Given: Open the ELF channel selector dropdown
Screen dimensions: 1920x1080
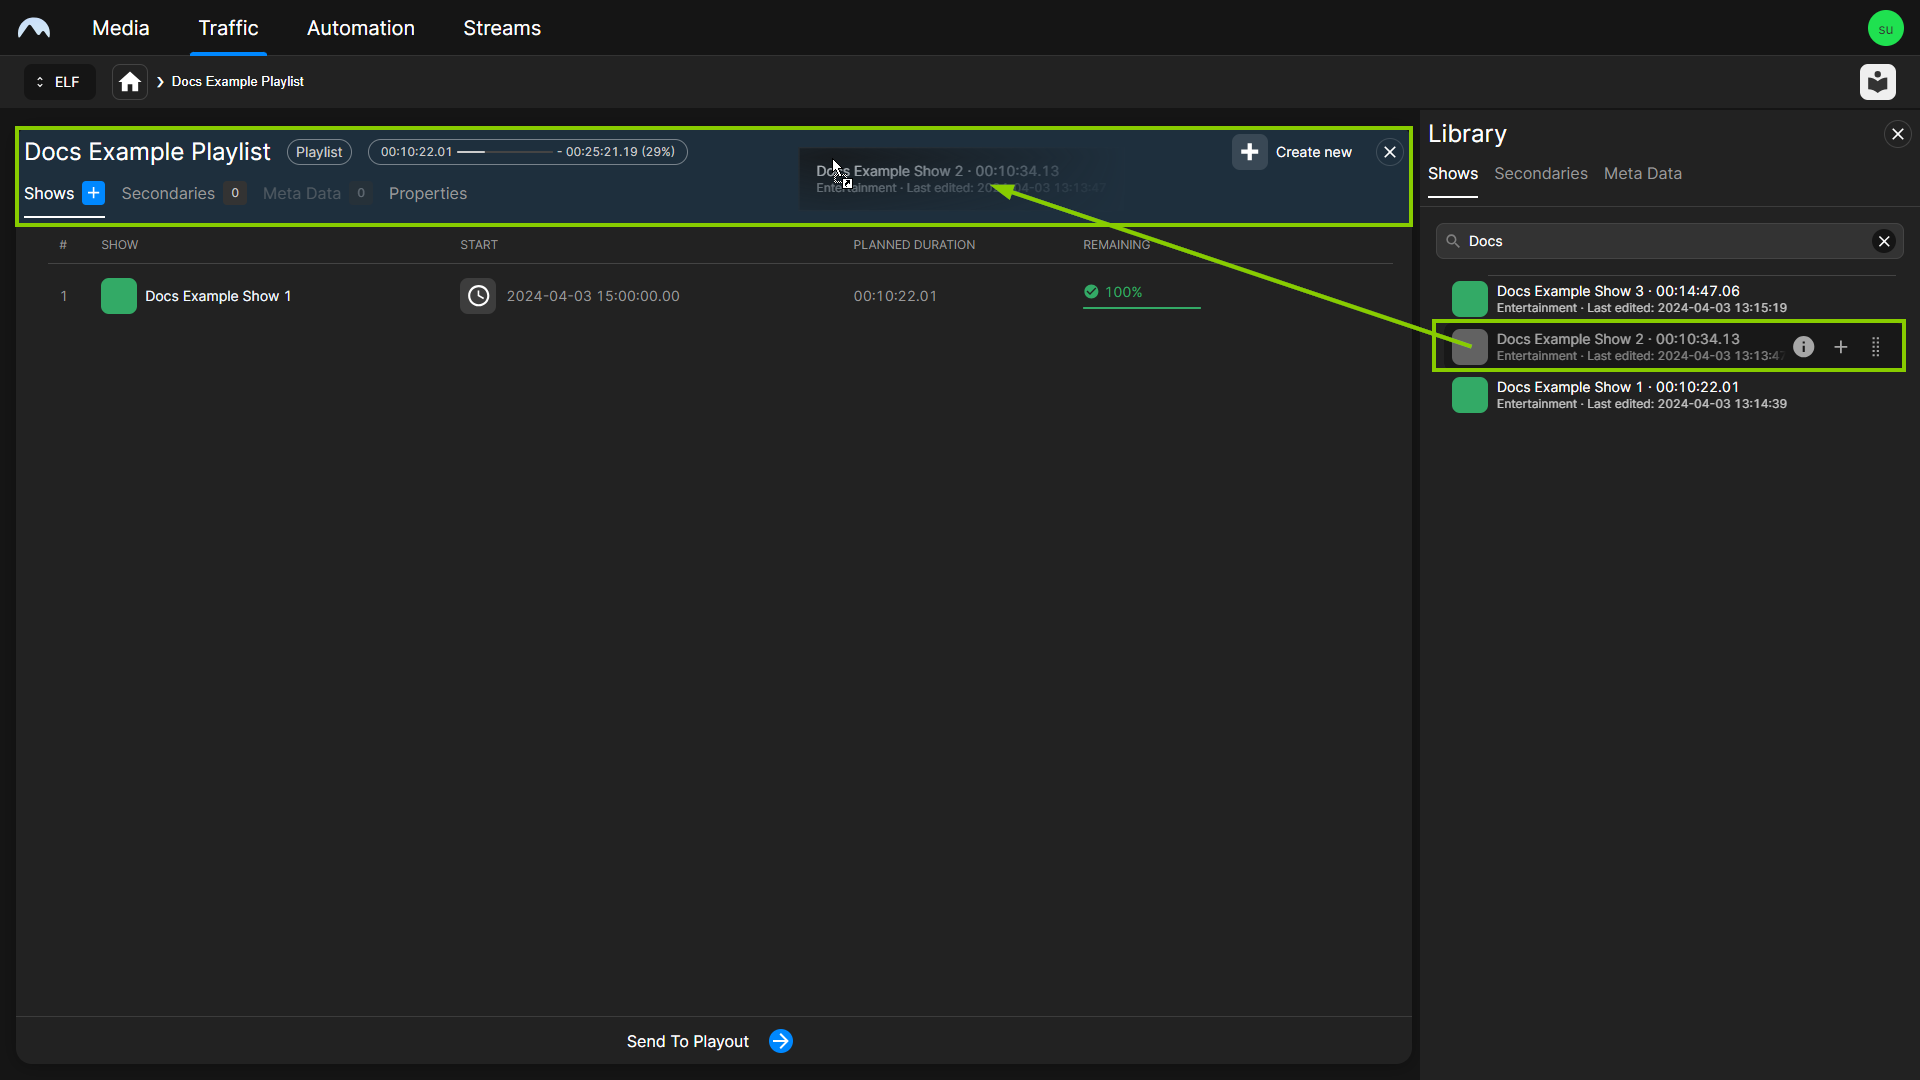Looking at the screenshot, I should click(59, 82).
